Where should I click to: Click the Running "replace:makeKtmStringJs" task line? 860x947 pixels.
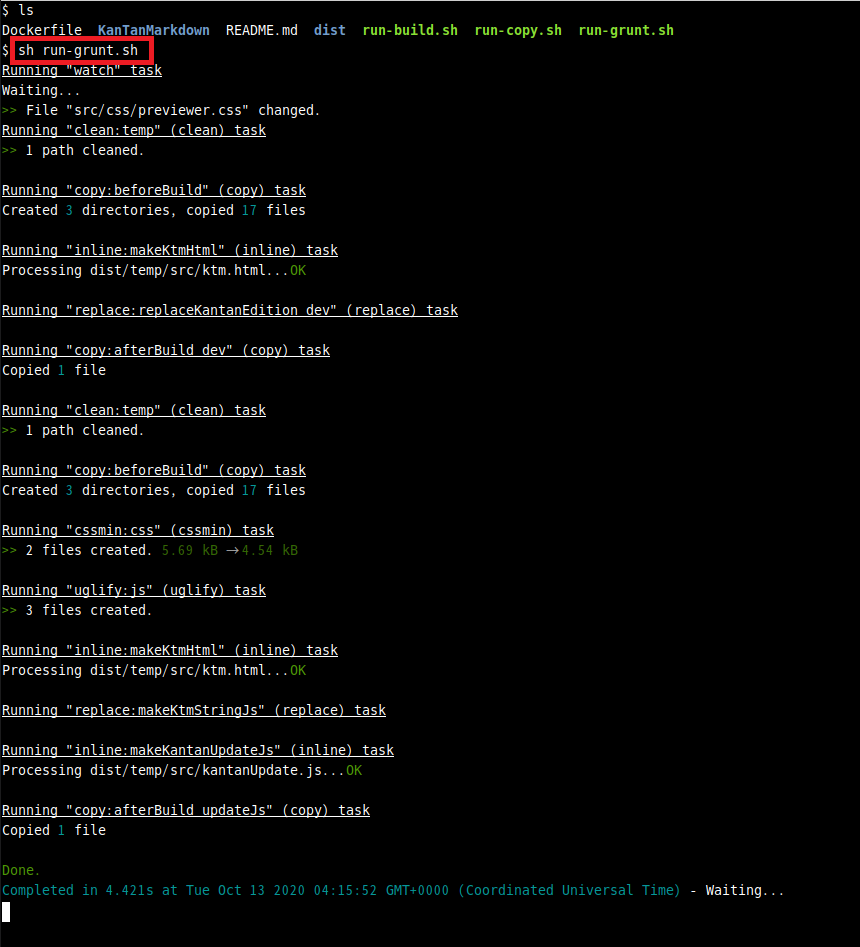[x=194, y=710]
